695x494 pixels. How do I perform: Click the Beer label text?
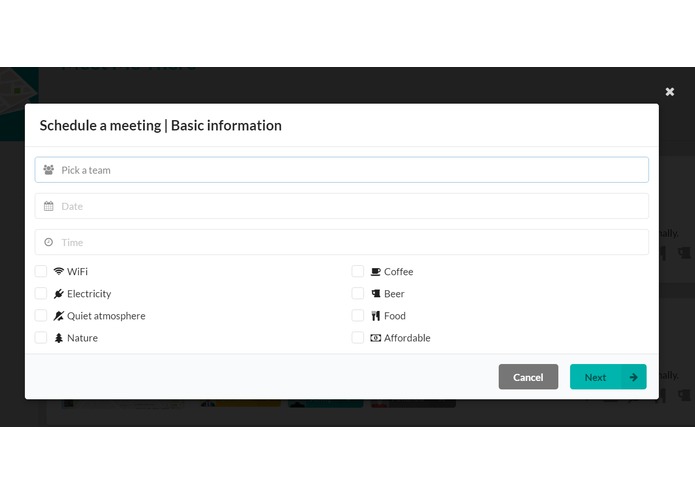coord(394,294)
